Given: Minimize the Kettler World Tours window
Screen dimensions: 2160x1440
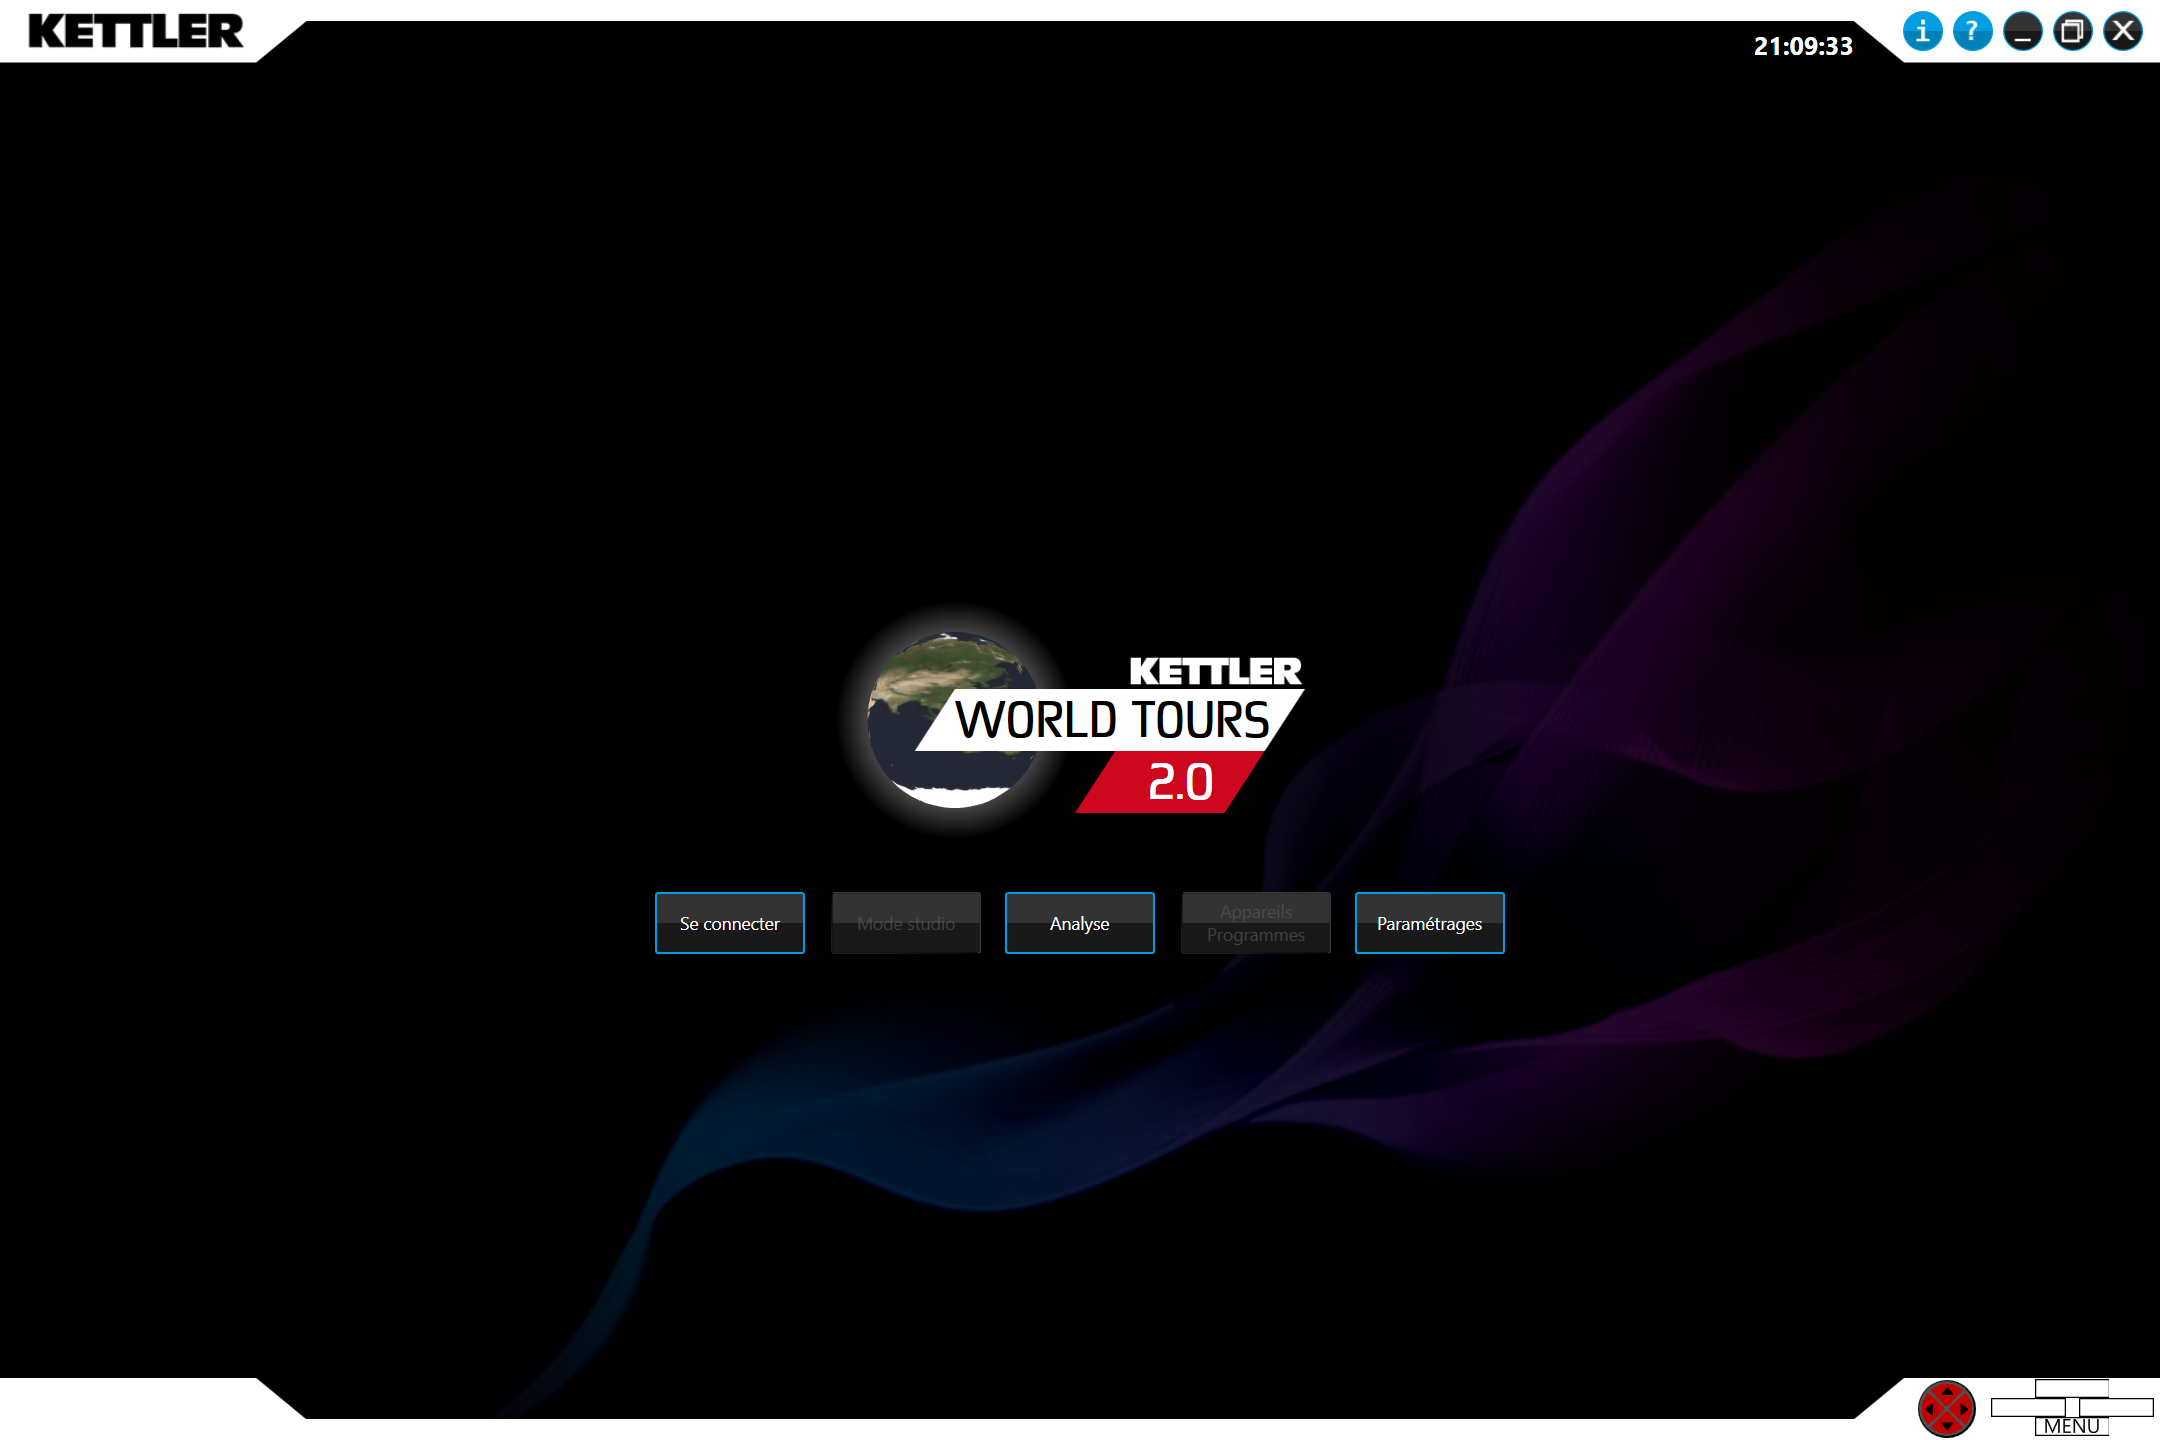Looking at the screenshot, I should coord(2022,31).
